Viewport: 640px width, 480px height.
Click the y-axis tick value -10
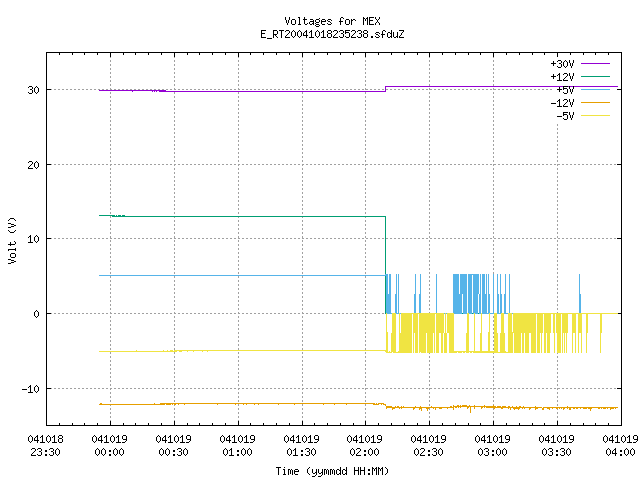tap(31, 389)
